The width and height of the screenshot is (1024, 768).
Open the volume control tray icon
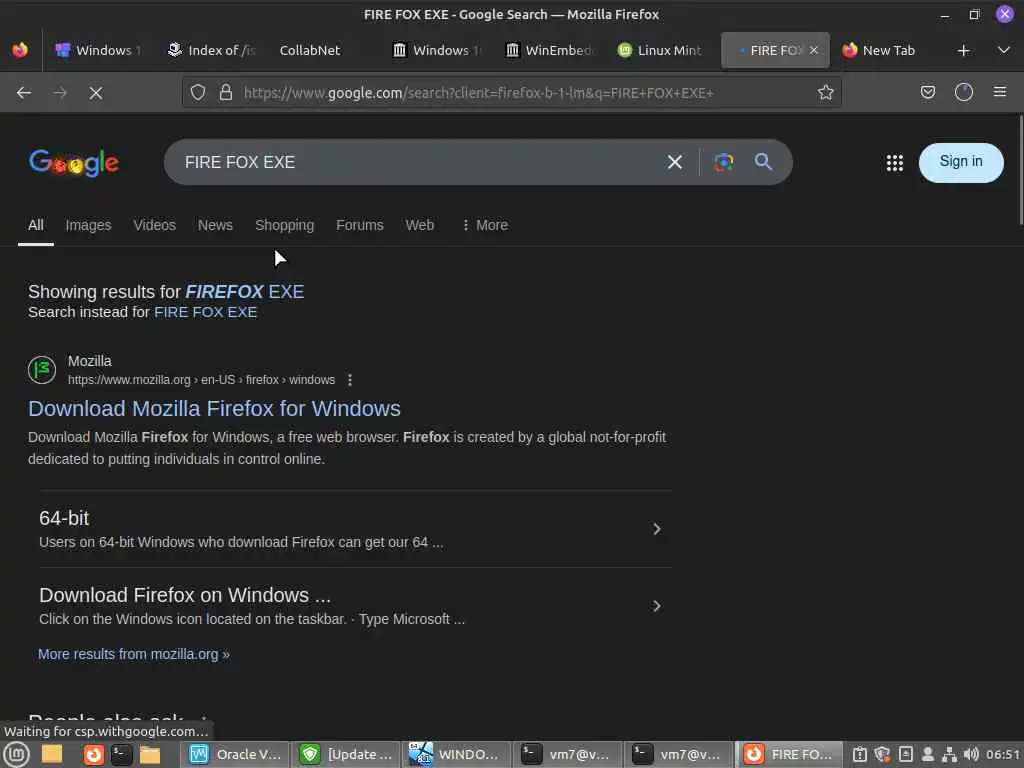(x=971, y=755)
